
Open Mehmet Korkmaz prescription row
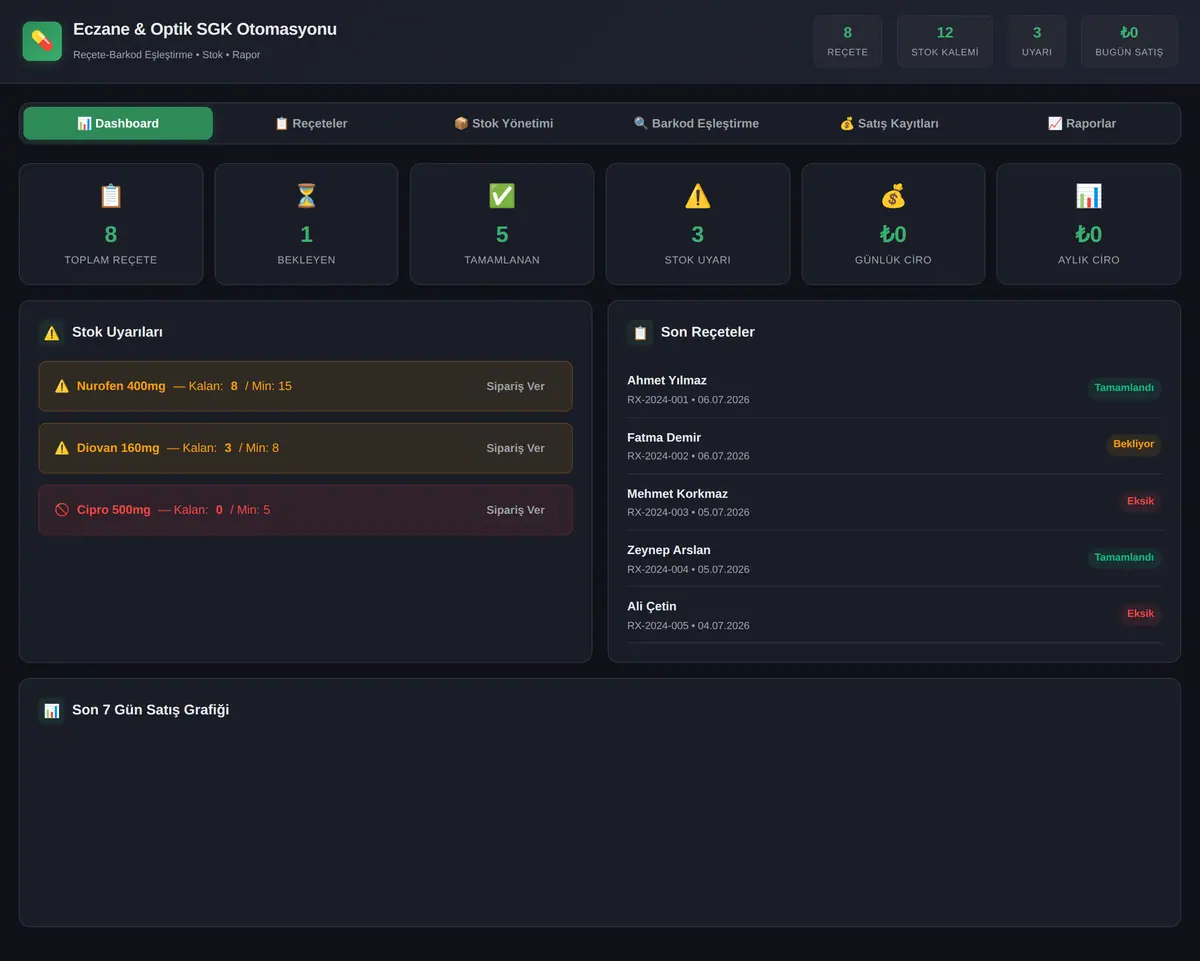point(894,502)
